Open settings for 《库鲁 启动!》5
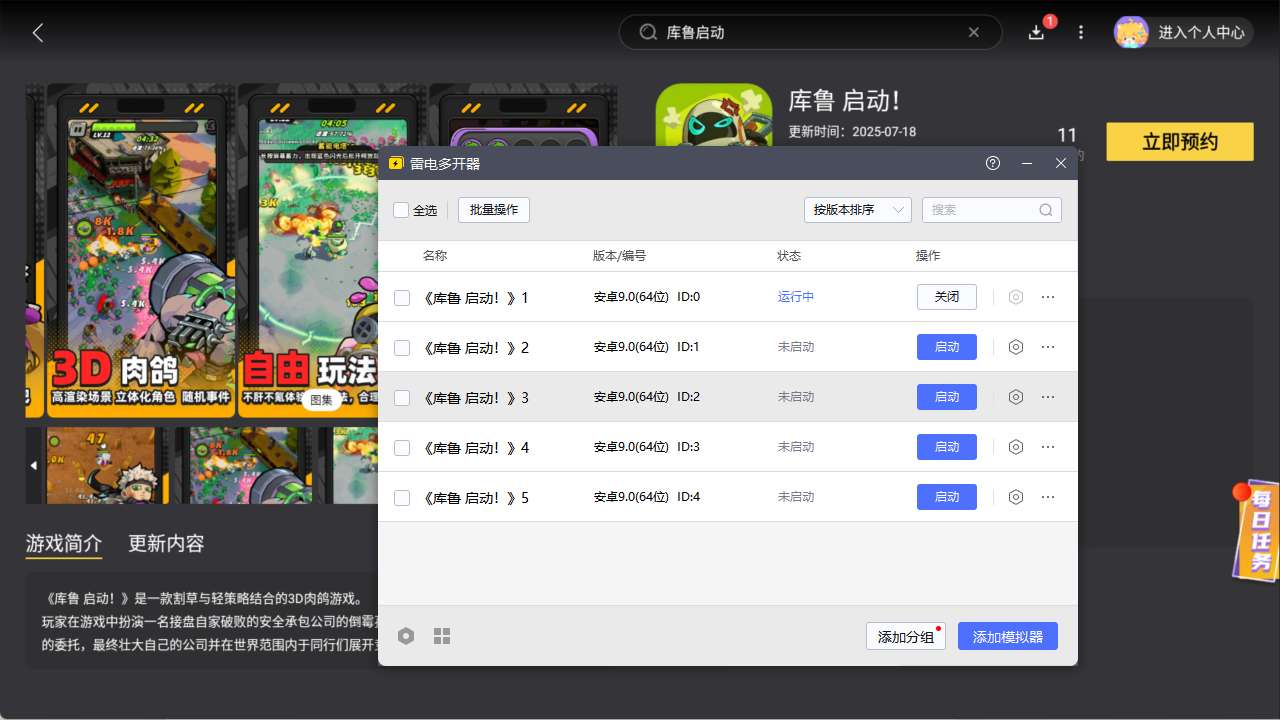 [x=1016, y=497]
